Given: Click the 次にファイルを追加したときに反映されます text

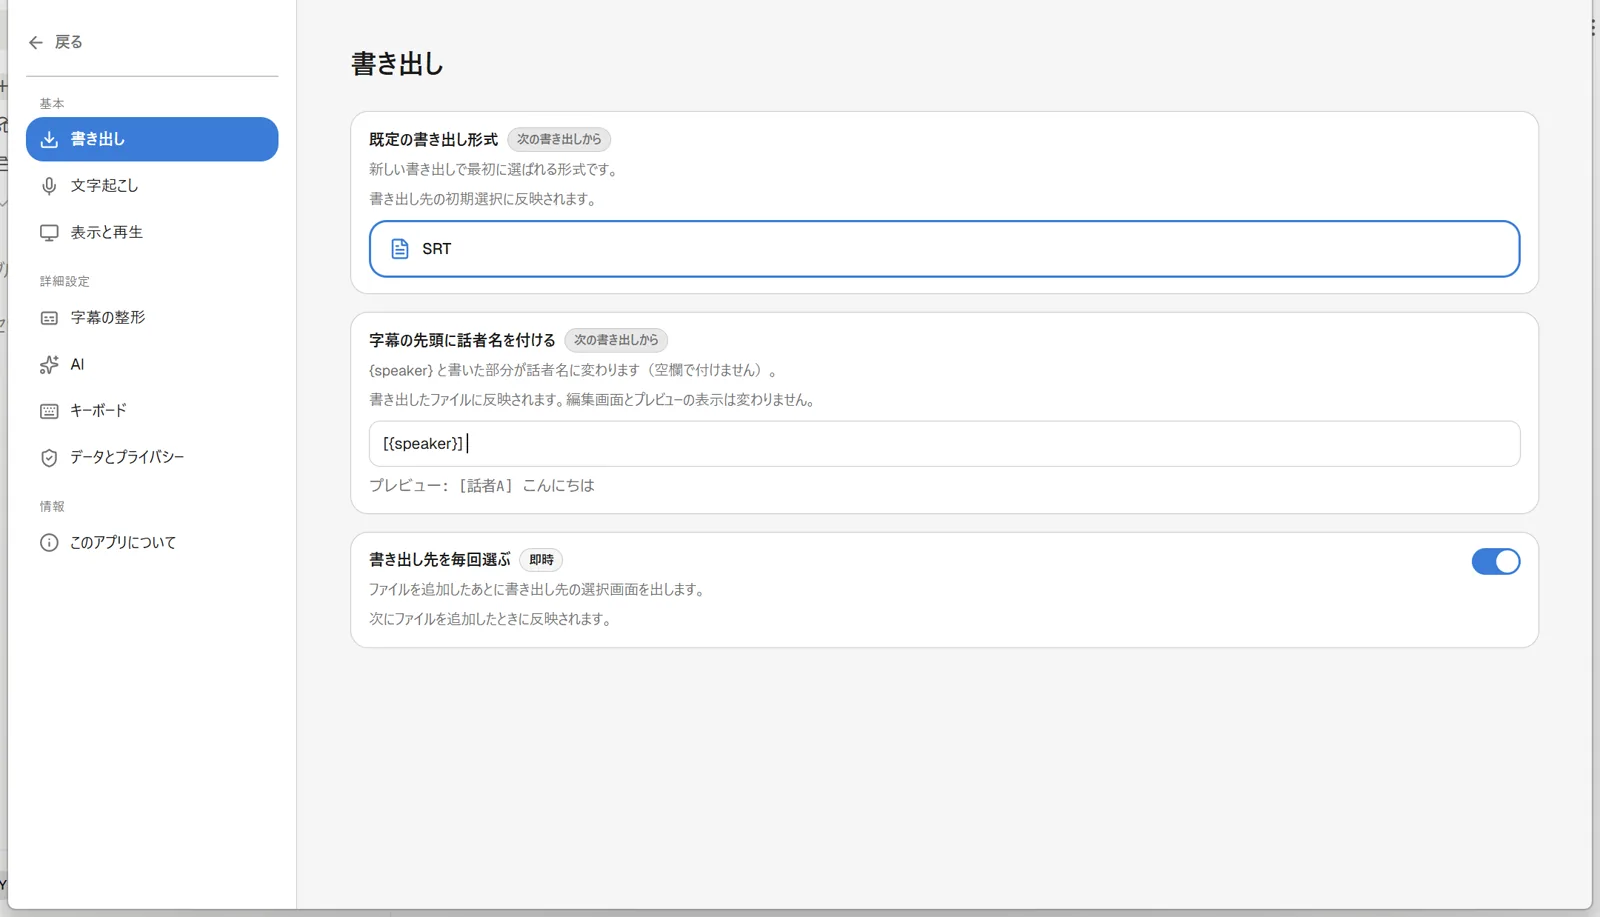Looking at the screenshot, I should click(x=492, y=619).
